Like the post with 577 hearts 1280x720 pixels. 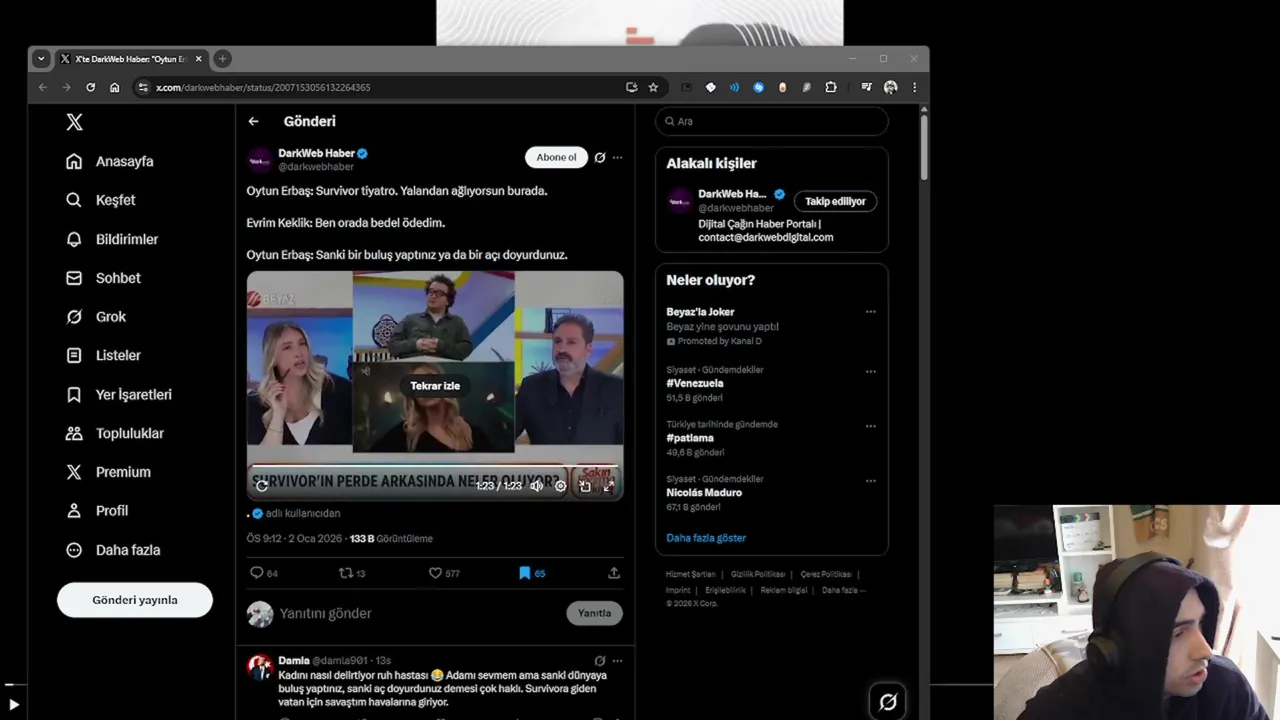pos(444,573)
